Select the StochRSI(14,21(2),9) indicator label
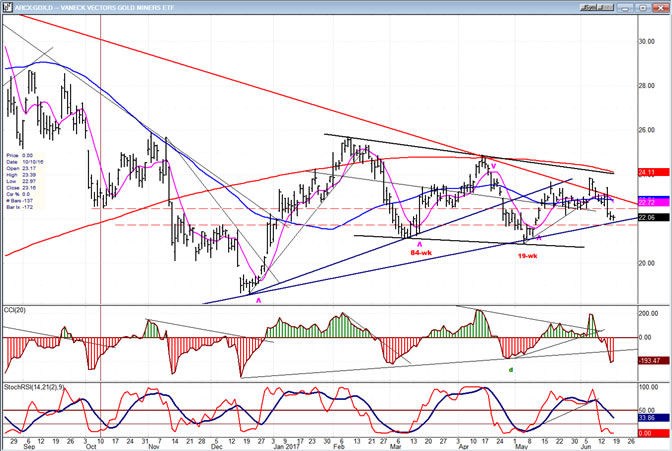Screen dimensions: 672x451 coord(34,387)
